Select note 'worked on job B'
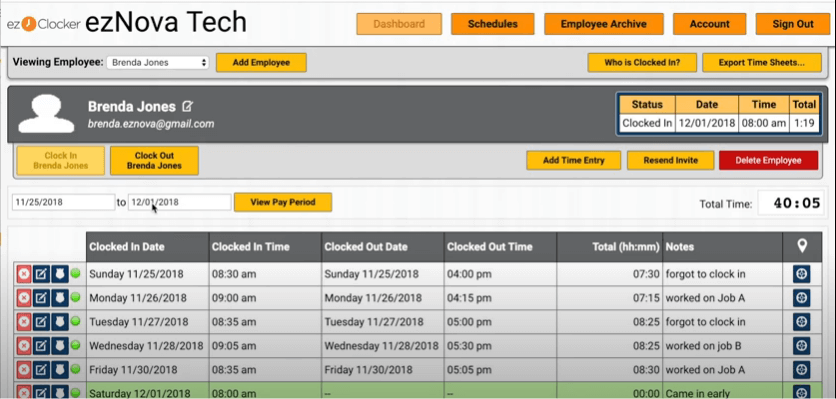836x399 pixels. (x=703, y=346)
